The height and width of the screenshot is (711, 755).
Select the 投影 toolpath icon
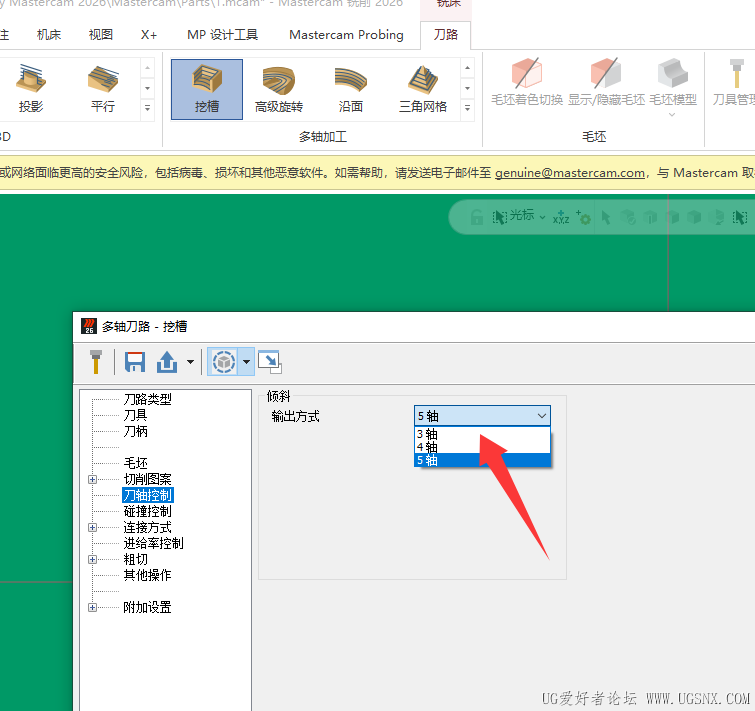[31, 89]
